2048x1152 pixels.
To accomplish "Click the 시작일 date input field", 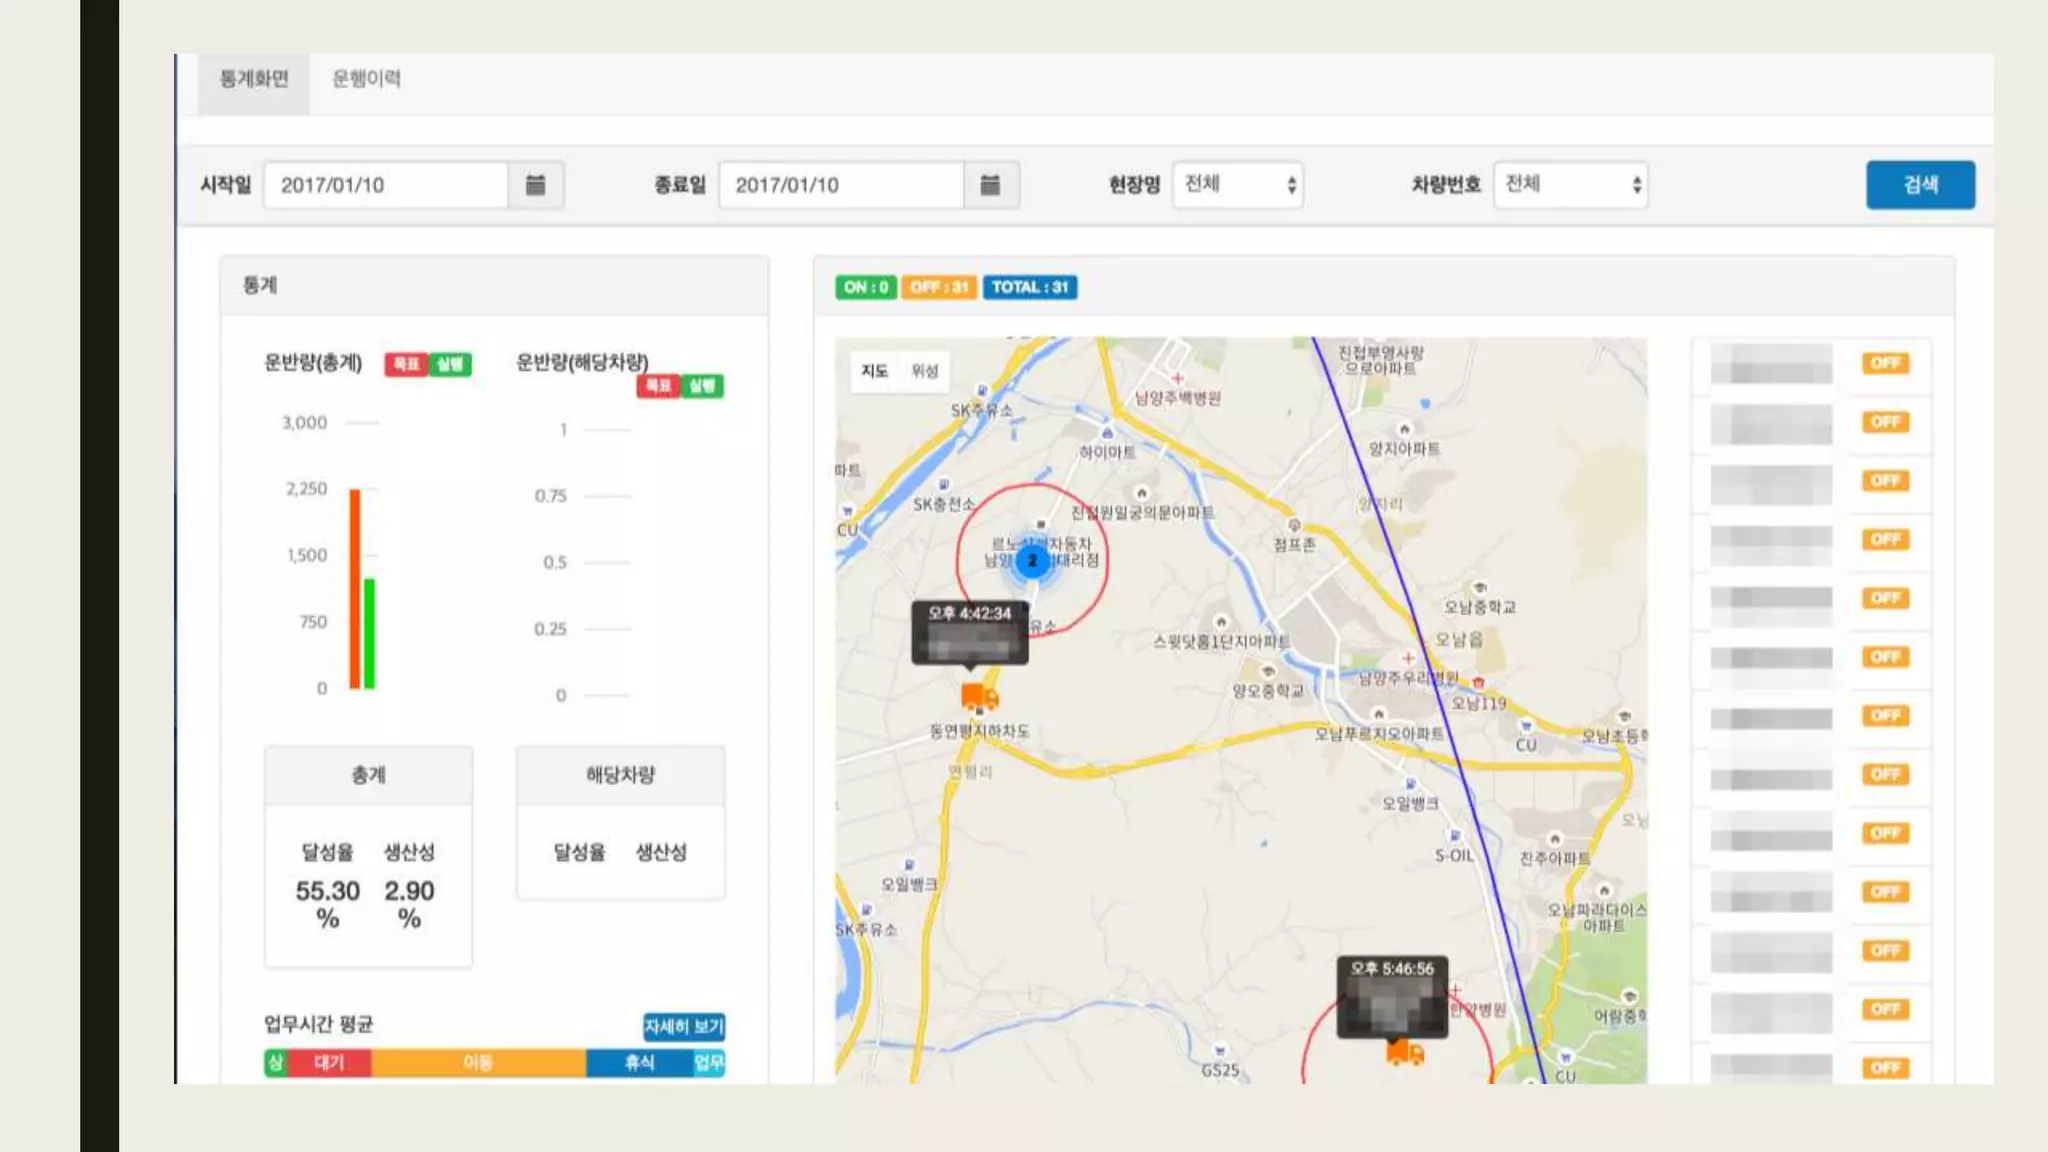I will (x=386, y=185).
